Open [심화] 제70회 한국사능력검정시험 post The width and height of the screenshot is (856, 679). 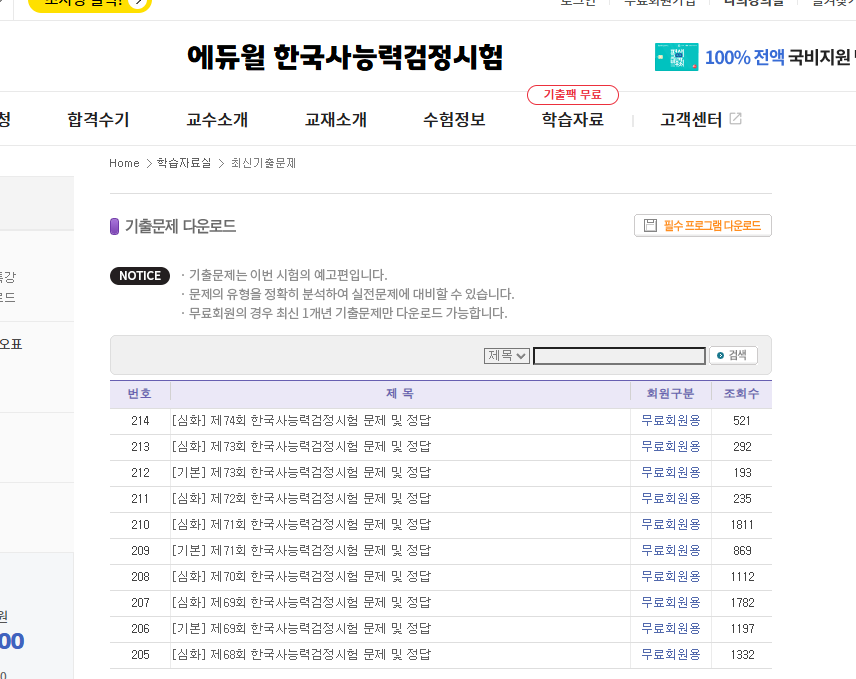pyautogui.click(x=301, y=577)
